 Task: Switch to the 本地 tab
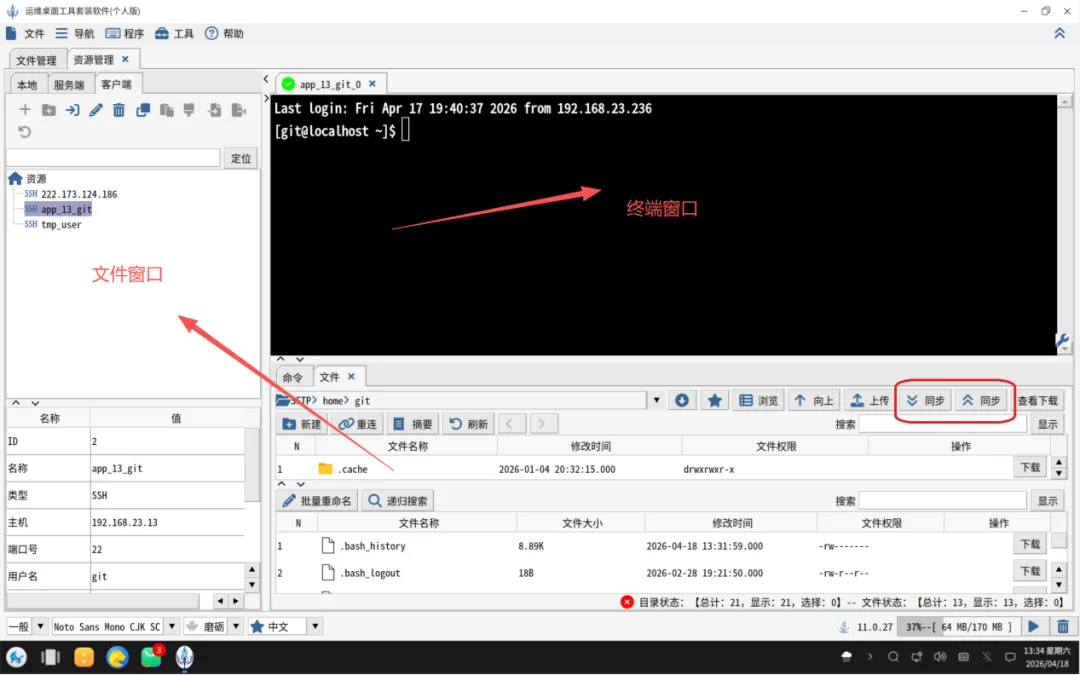click(x=28, y=85)
